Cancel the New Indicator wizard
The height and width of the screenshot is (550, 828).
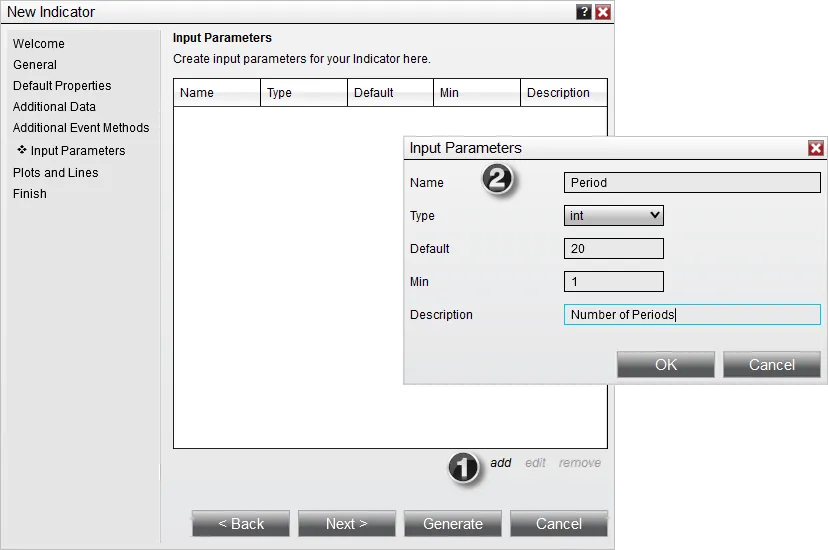tap(559, 524)
